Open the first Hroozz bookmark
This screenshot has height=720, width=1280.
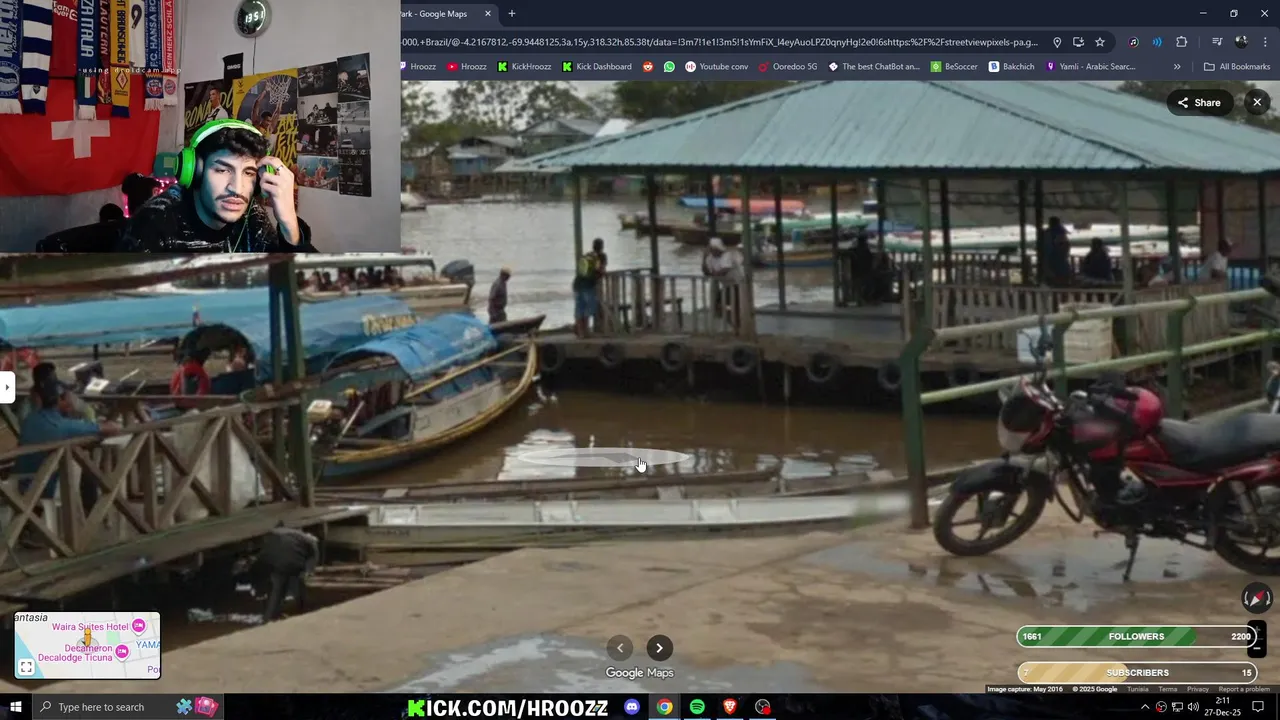coord(420,67)
